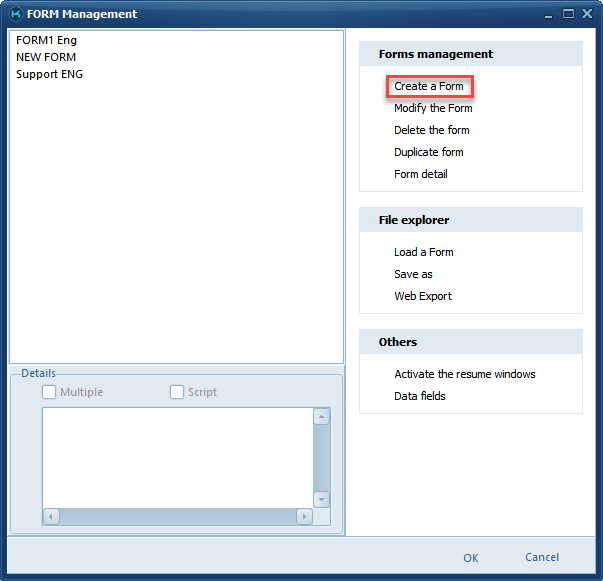Click scroll right arrow in Details box
Image resolution: width=603 pixels, height=581 pixels.
pos(304,517)
